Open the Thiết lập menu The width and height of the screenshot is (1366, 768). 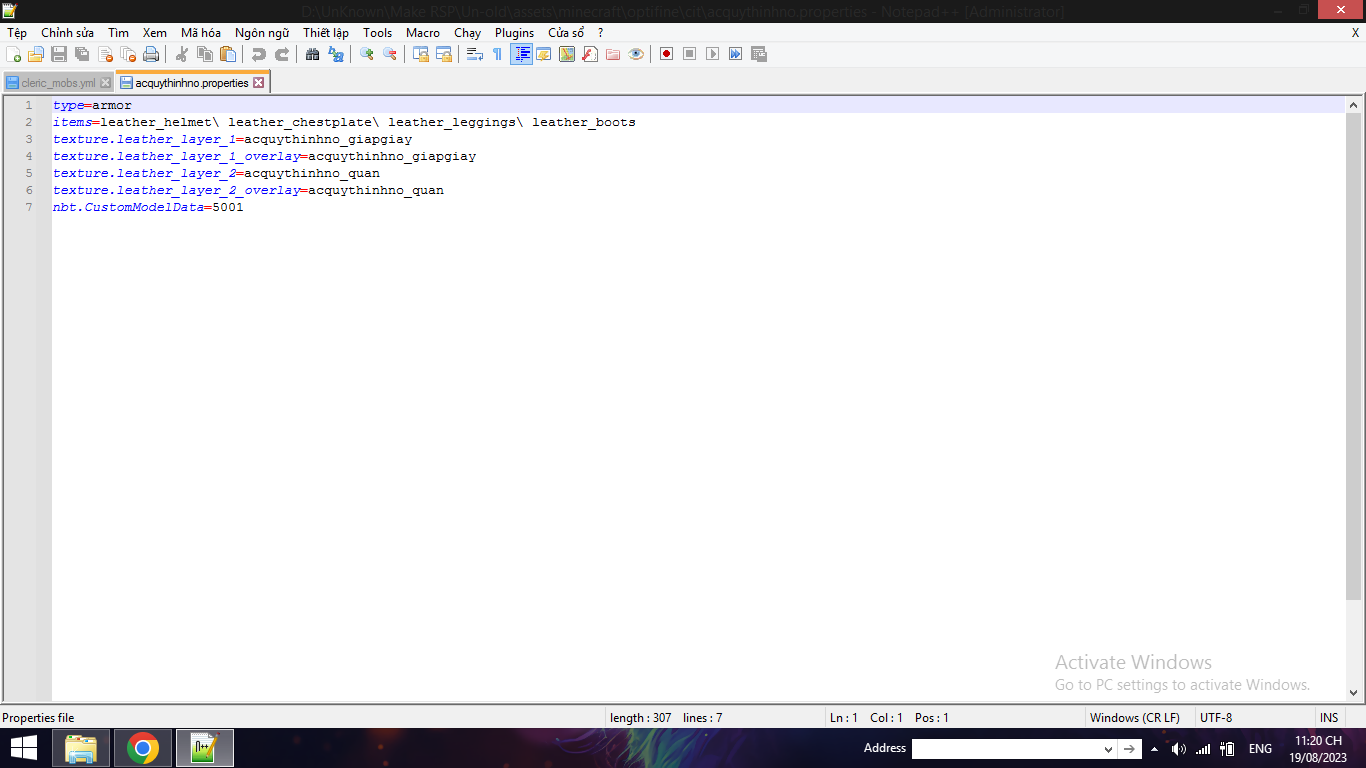tap(326, 33)
